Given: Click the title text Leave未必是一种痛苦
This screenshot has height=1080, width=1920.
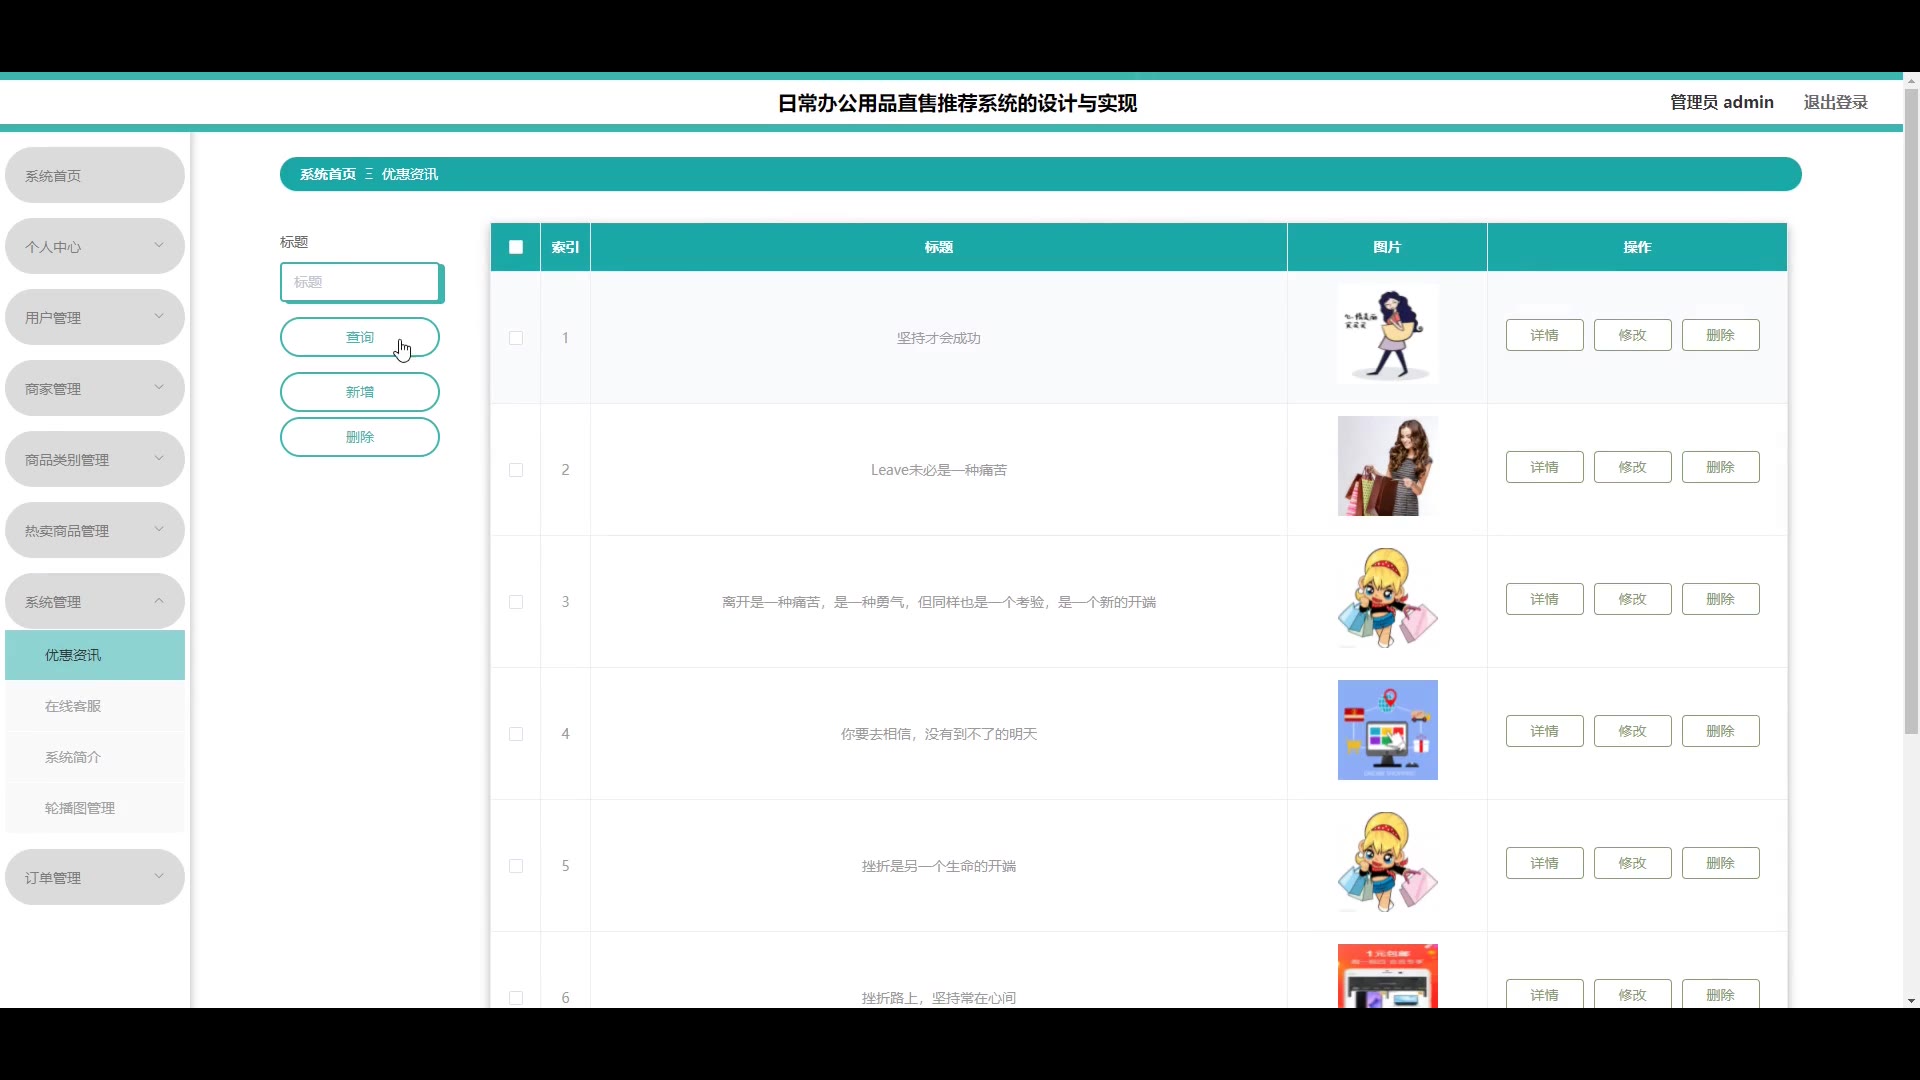Looking at the screenshot, I should click(939, 470).
